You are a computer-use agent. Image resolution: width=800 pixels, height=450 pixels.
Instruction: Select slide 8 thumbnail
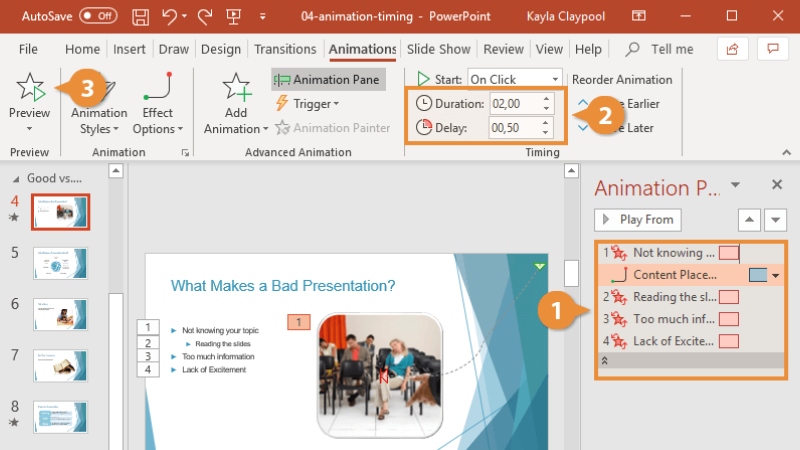(x=60, y=417)
